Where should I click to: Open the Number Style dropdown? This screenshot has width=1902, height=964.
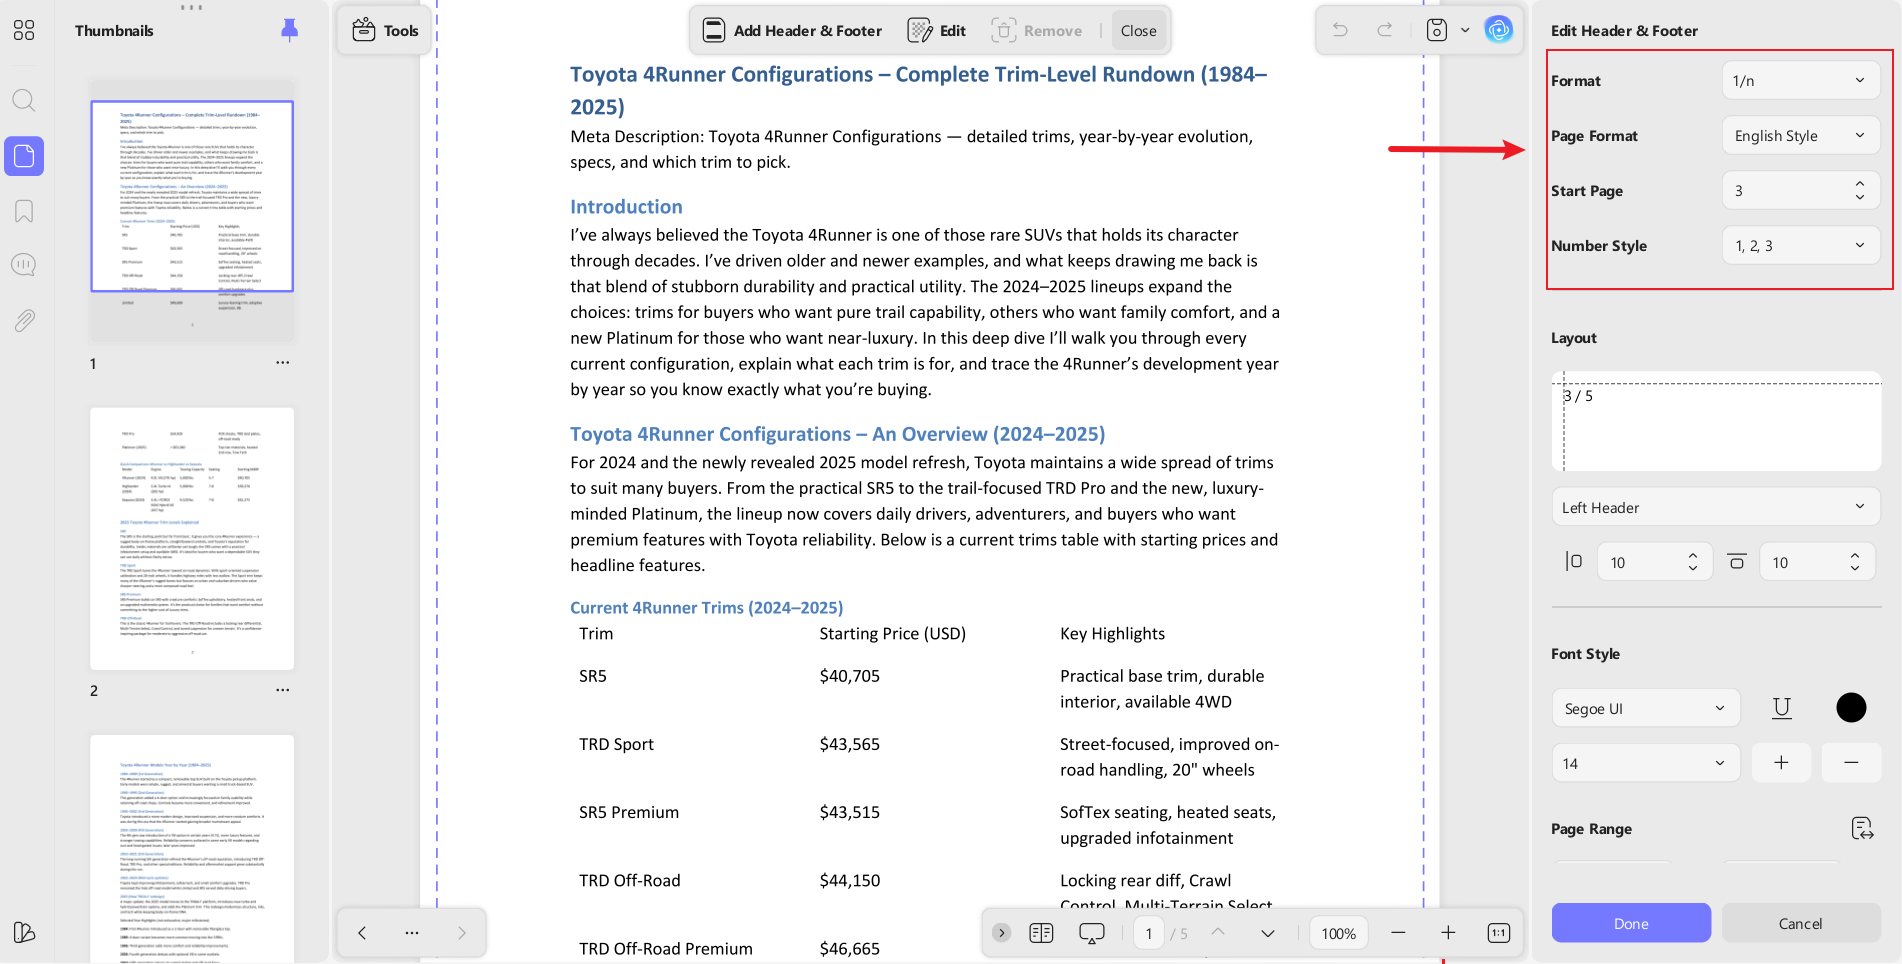(1800, 246)
